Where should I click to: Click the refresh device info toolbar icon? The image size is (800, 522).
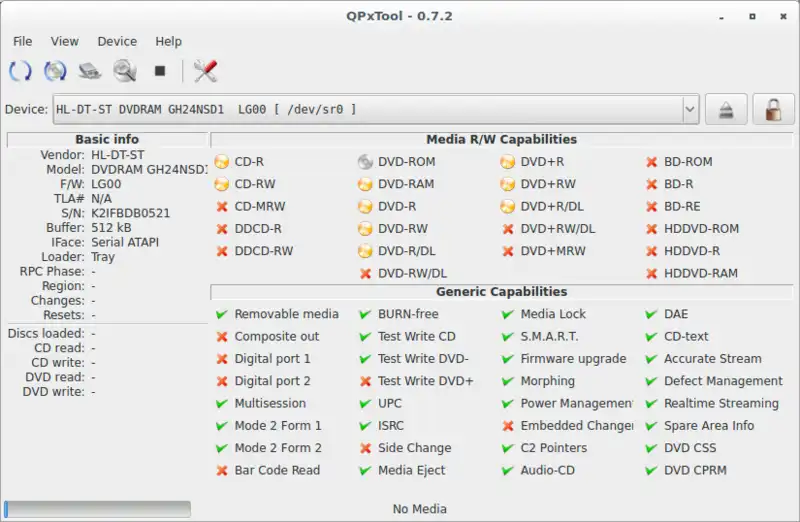pyautogui.click(x=20, y=71)
